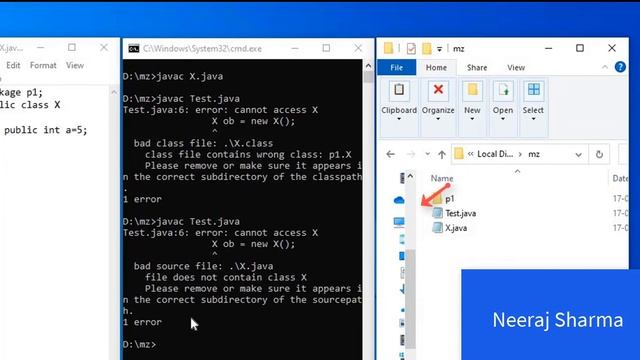Open the recent locations dropdown arrow
Image resolution: width=640 pixels, height=360 pixels.
click(x=427, y=154)
